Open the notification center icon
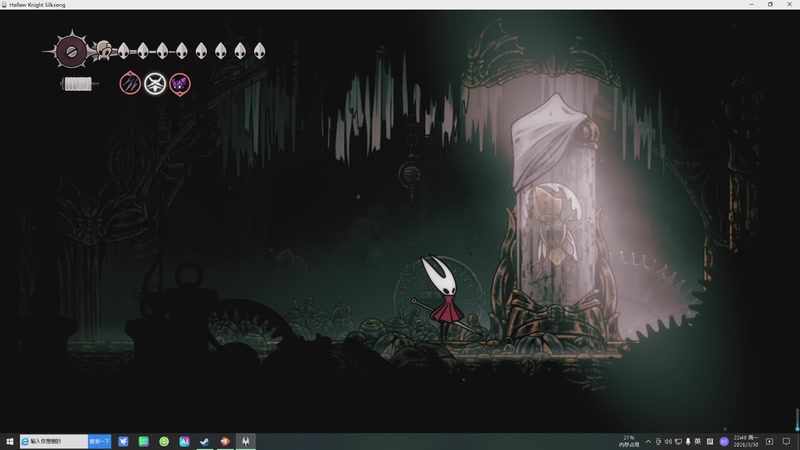Viewport: 800px width, 450px height. click(786, 442)
